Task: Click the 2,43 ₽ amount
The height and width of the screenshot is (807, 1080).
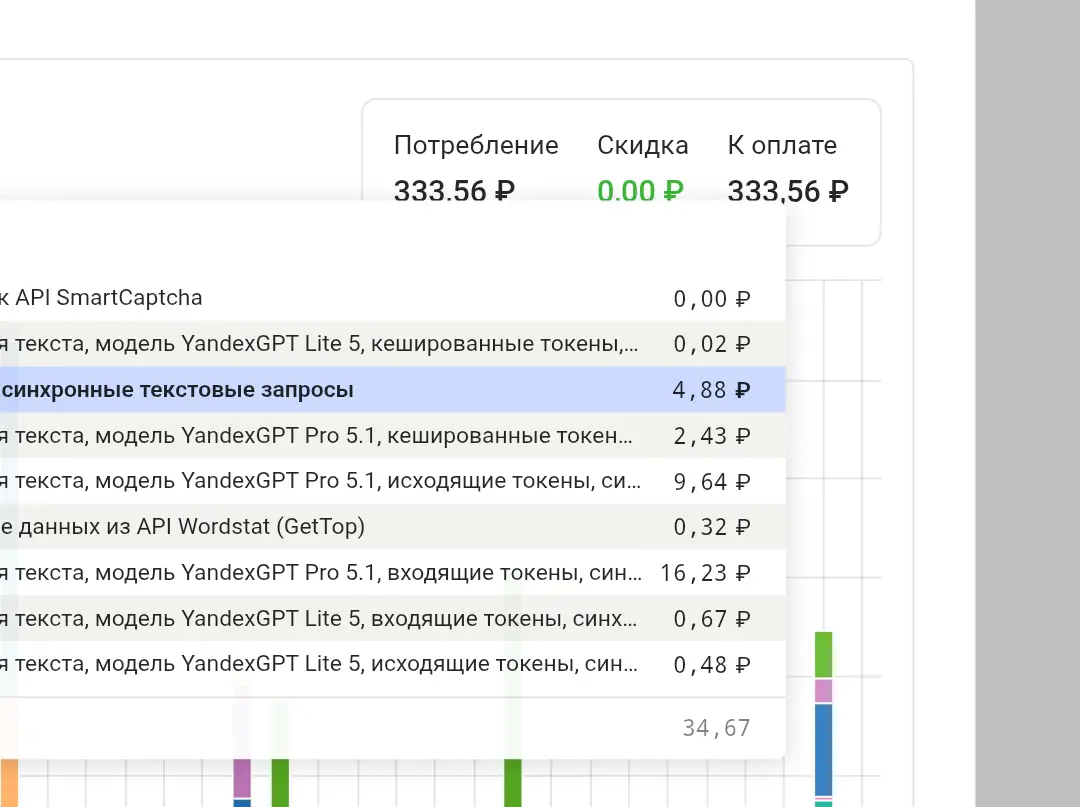Action: 712,436
